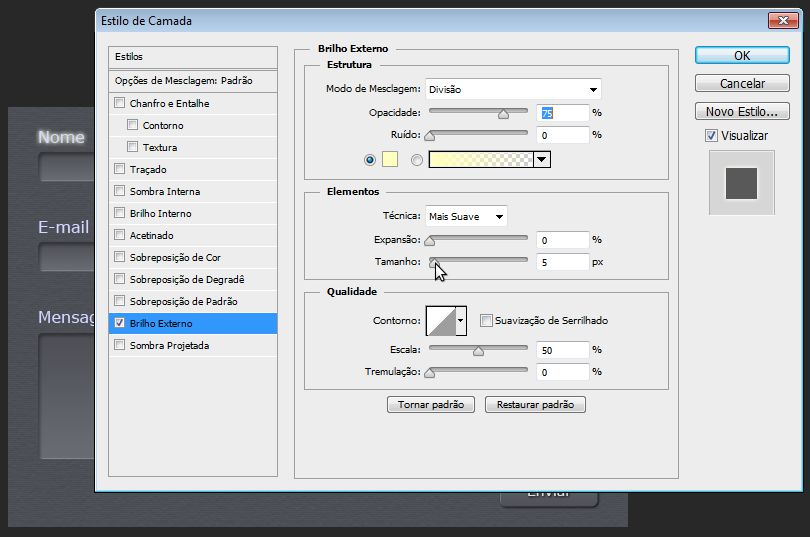This screenshot has height=537, width=810.
Task: Click the Opacidade value field
Action: point(562,113)
